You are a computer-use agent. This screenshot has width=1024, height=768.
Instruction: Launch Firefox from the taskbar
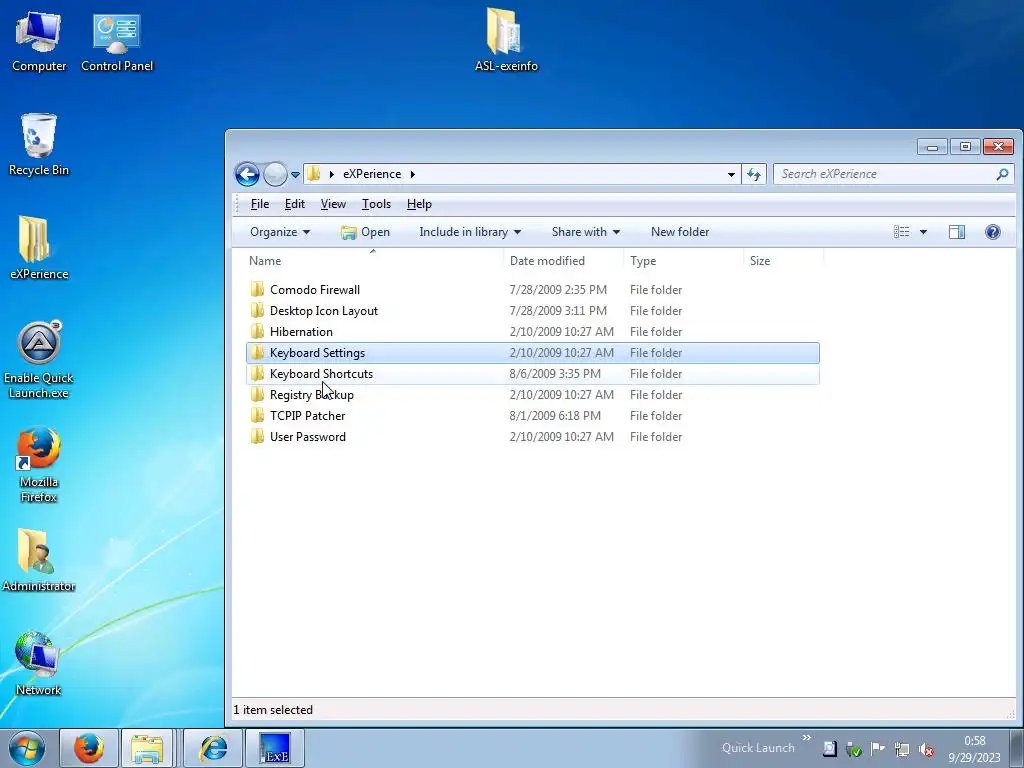[x=89, y=748]
